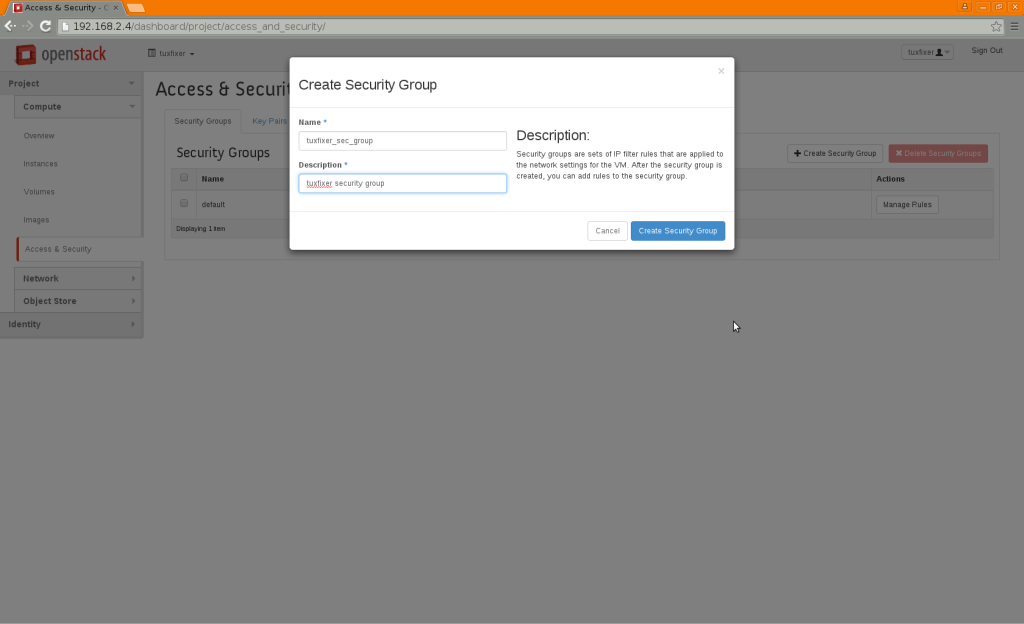Viewport: 1024px width, 624px height.
Task: Collapse the Compute sidebar section
Action: 71,106
